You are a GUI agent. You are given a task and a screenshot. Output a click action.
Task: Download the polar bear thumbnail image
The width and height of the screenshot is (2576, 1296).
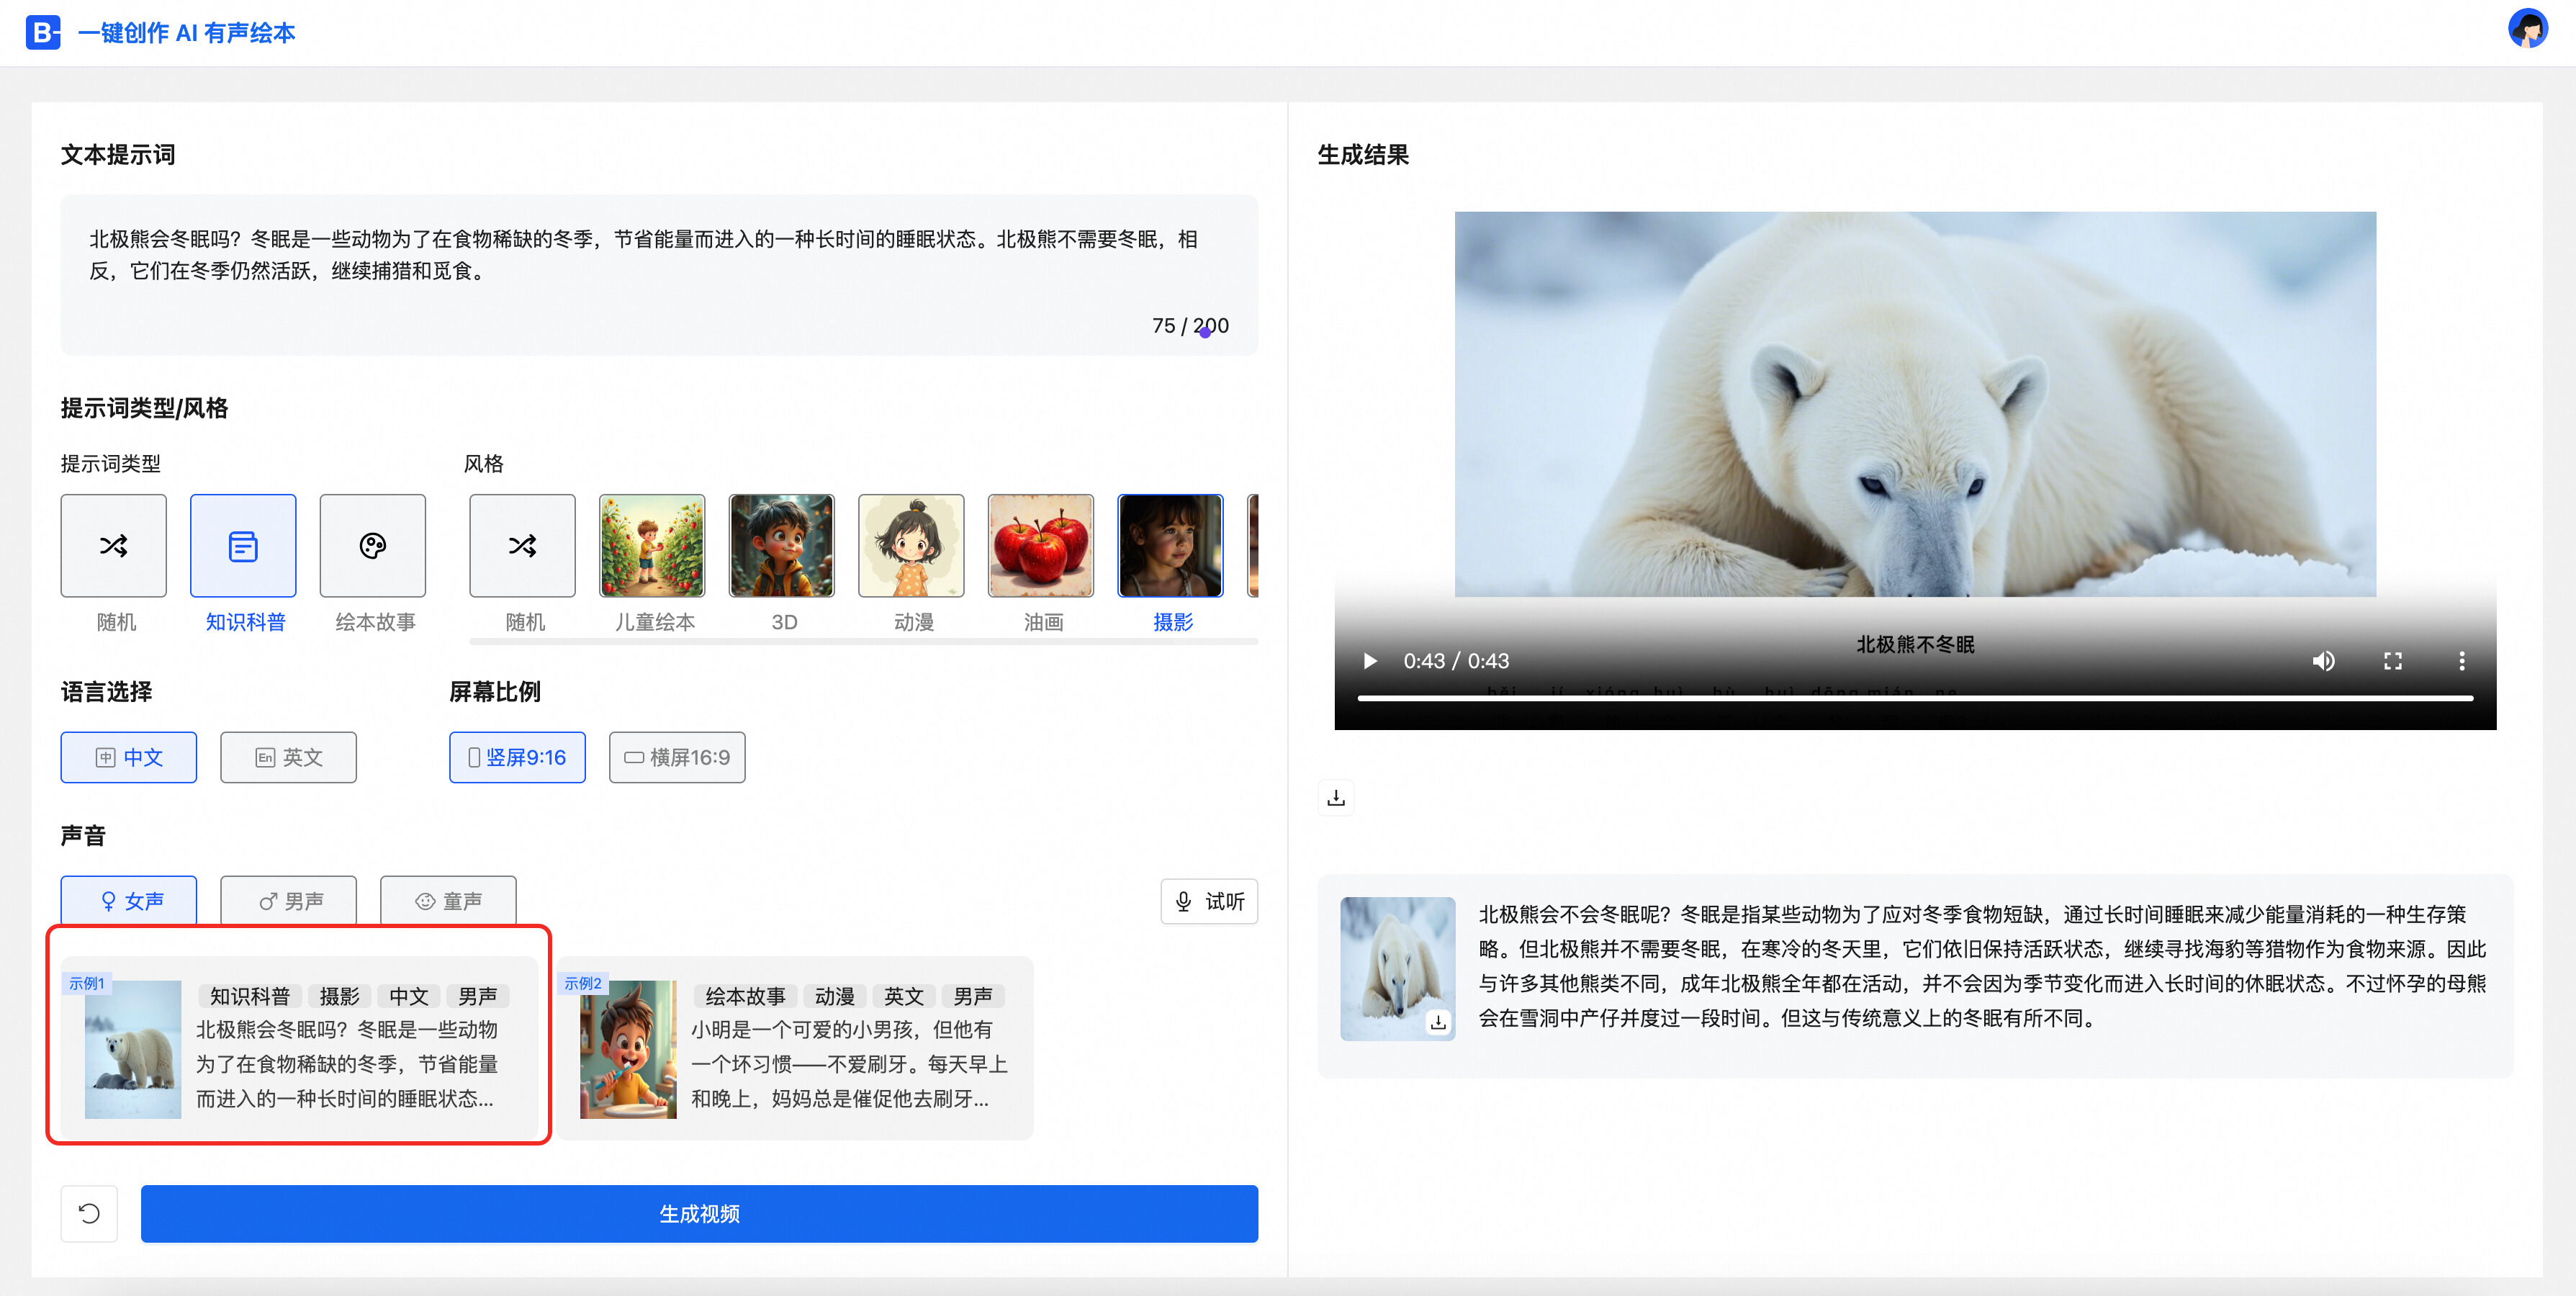pyautogui.click(x=1438, y=1022)
